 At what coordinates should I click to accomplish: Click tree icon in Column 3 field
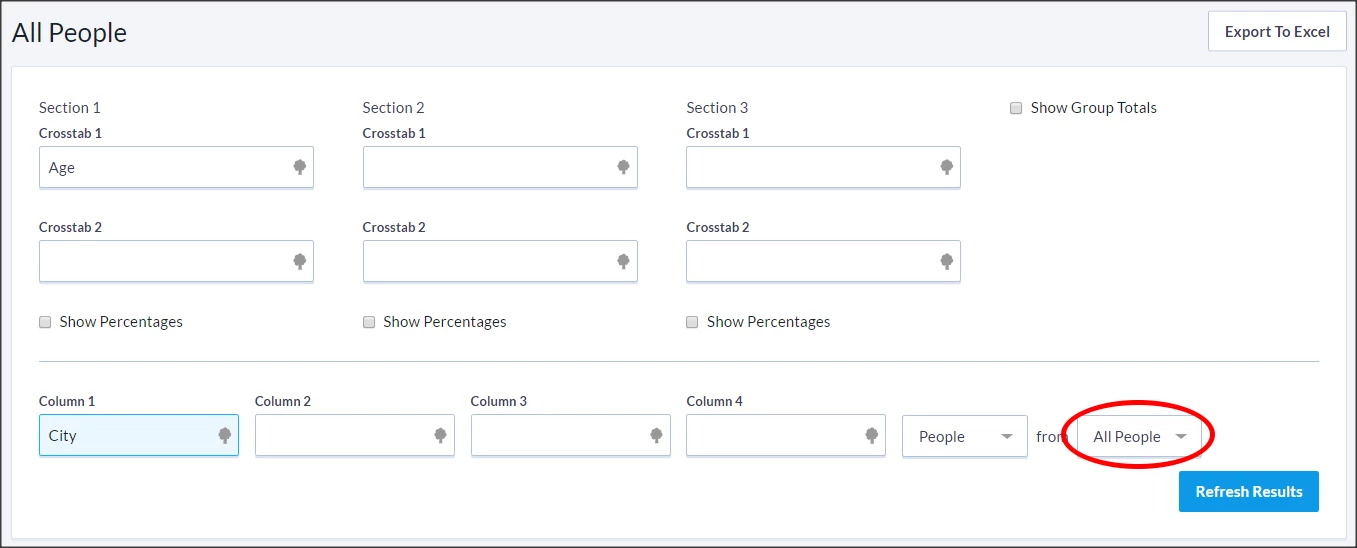point(656,435)
